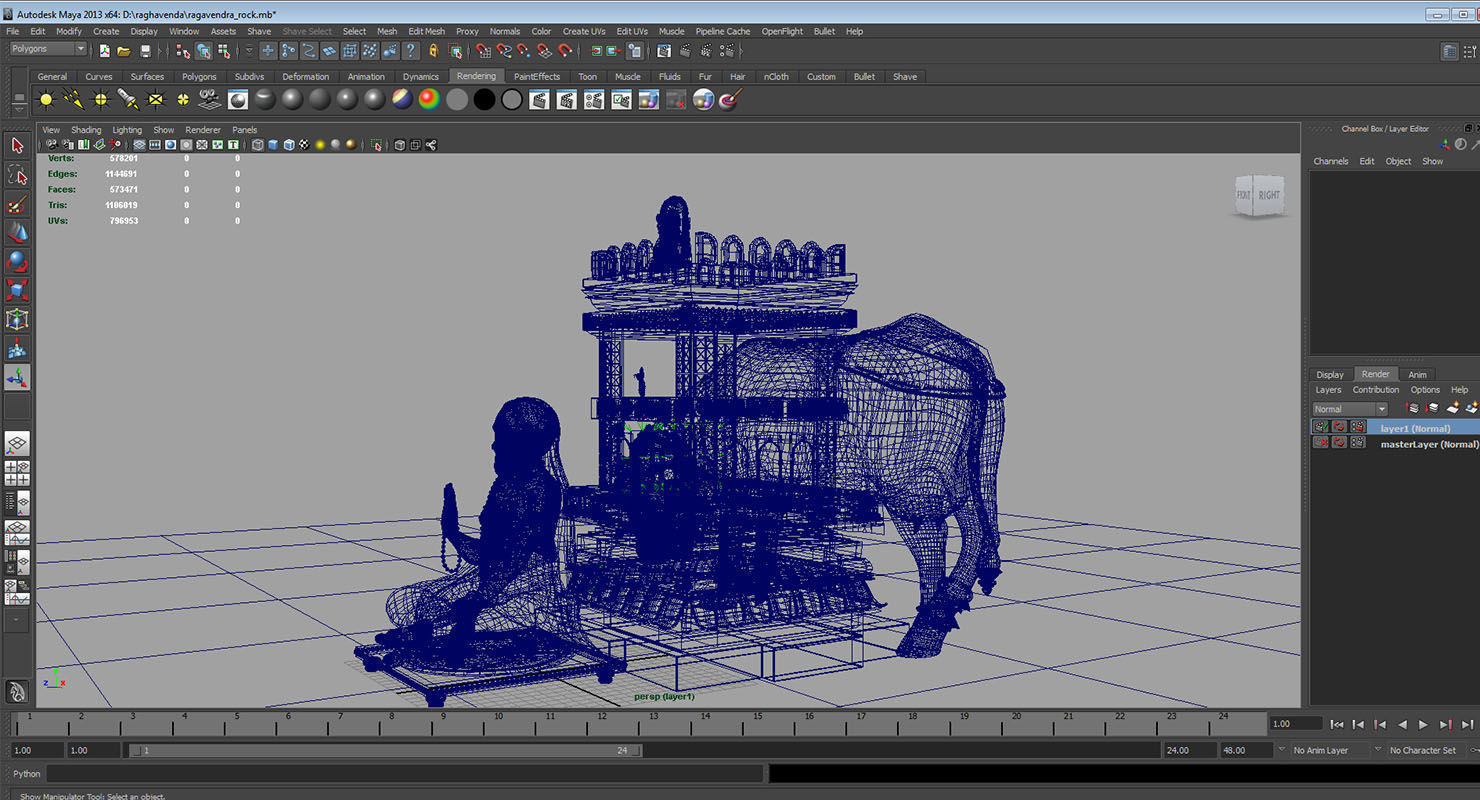
Task: Toggle textured display checker icon in viewport
Action: pos(304,145)
